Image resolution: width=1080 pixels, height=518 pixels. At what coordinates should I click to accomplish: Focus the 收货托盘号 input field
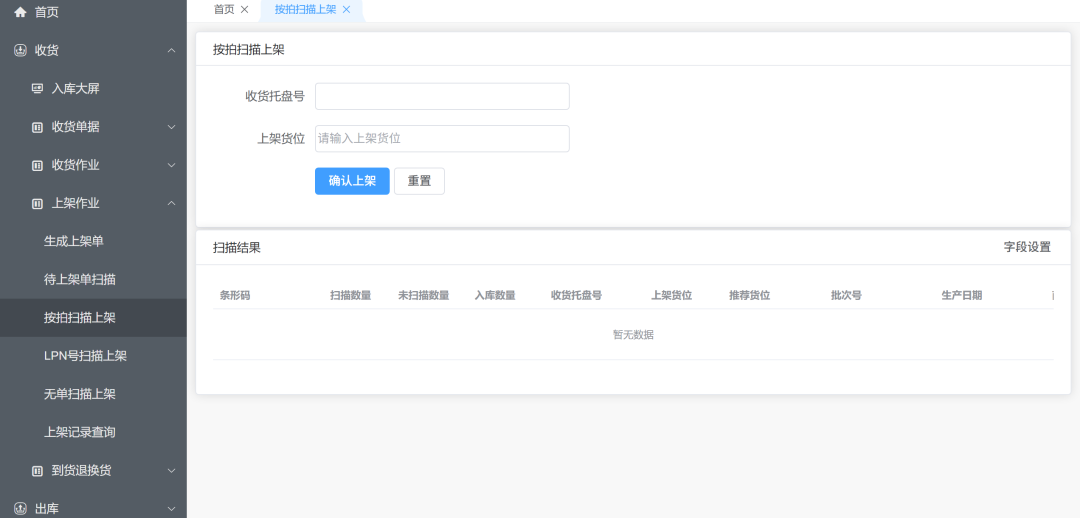click(x=442, y=96)
